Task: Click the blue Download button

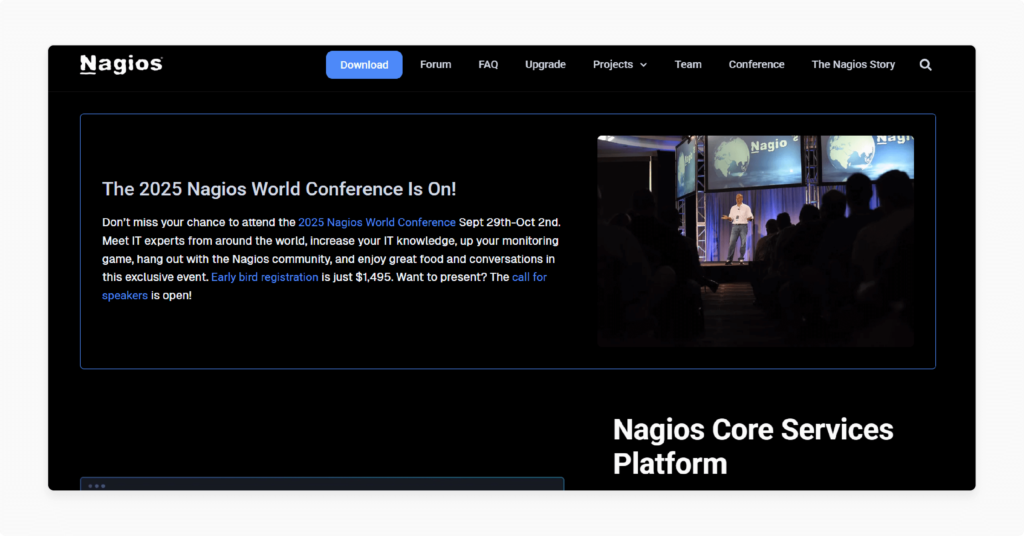Action: pyautogui.click(x=364, y=65)
